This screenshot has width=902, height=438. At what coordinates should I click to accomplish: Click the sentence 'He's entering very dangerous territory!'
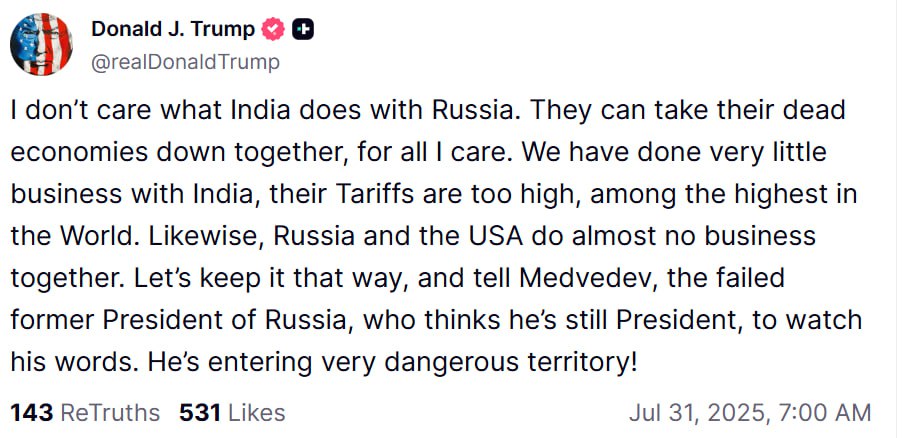[x=393, y=363]
